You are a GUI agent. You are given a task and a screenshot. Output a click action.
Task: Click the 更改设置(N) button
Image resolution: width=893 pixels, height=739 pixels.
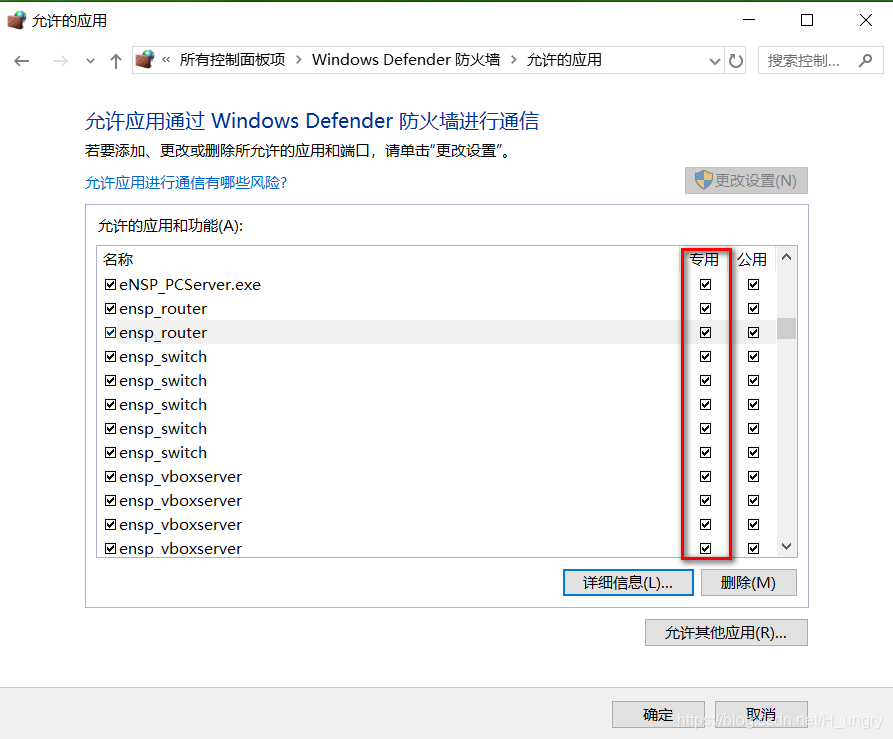(x=746, y=180)
